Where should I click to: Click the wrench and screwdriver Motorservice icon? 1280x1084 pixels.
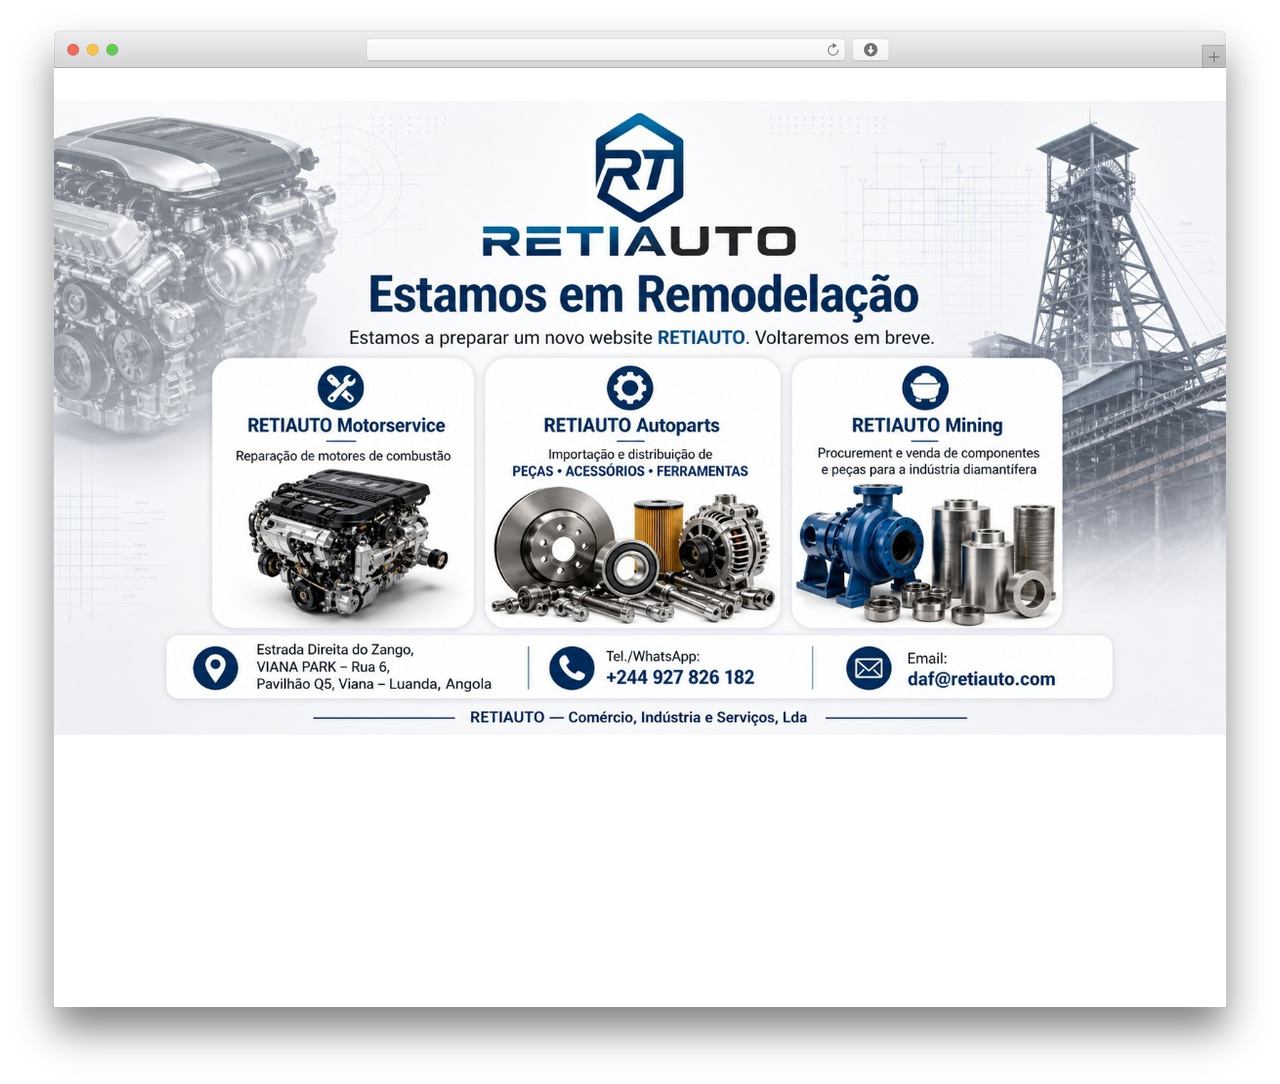click(x=341, y=388)
